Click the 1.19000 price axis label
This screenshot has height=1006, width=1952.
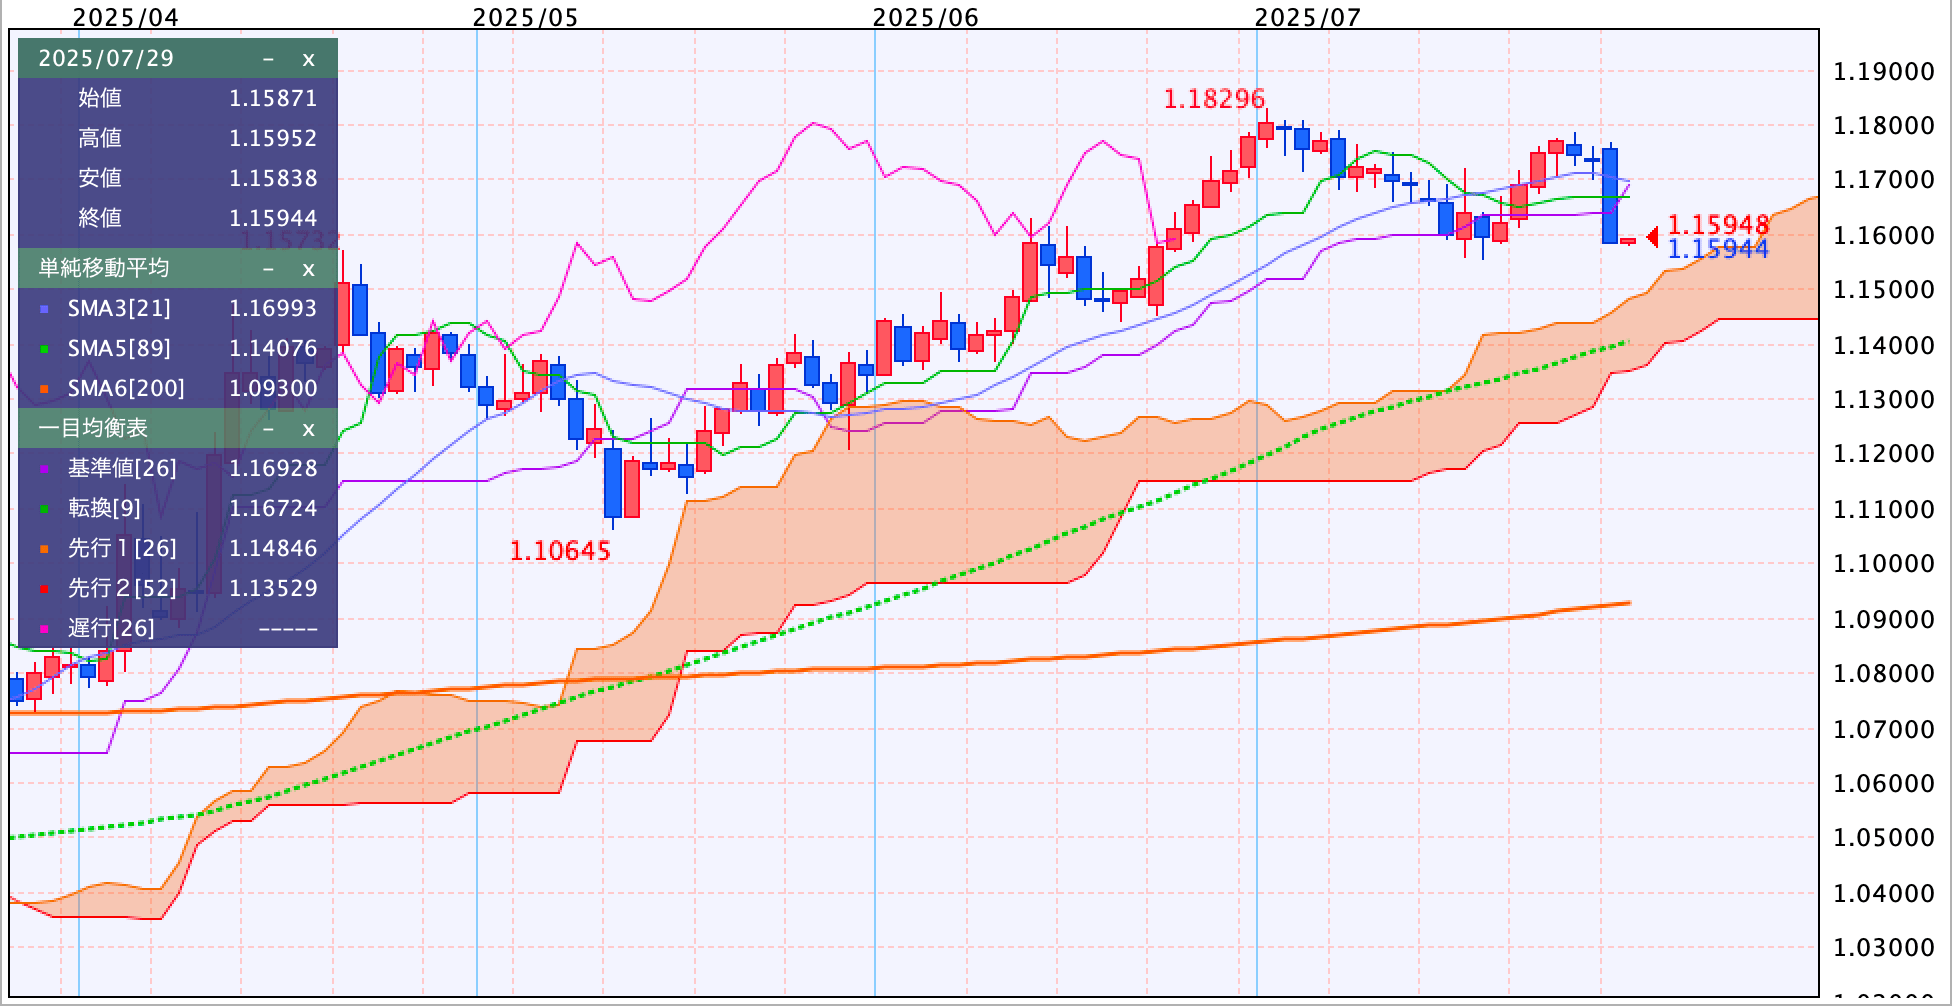click(1883, 72)
